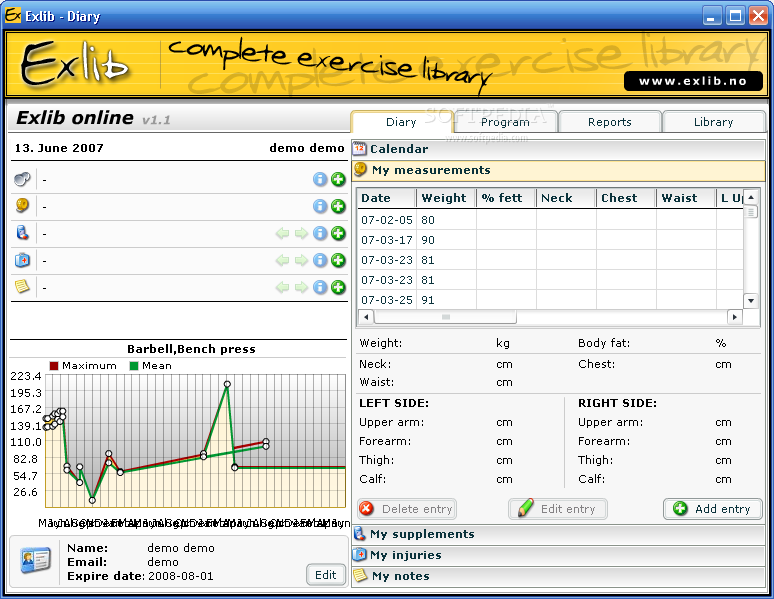Sort by the Date column header
Image resolution: width=774 pixels, height=599 pixels.
387,198
